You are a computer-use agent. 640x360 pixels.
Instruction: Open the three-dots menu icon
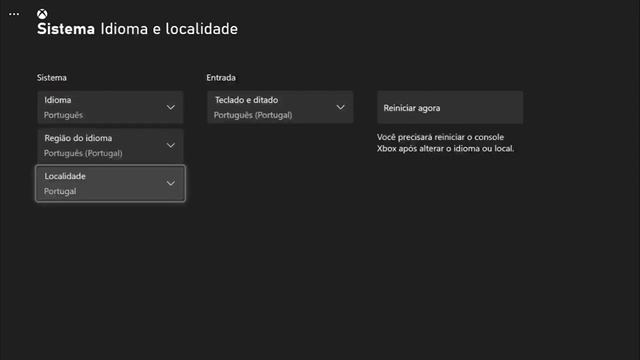click(x=14, y=14)
